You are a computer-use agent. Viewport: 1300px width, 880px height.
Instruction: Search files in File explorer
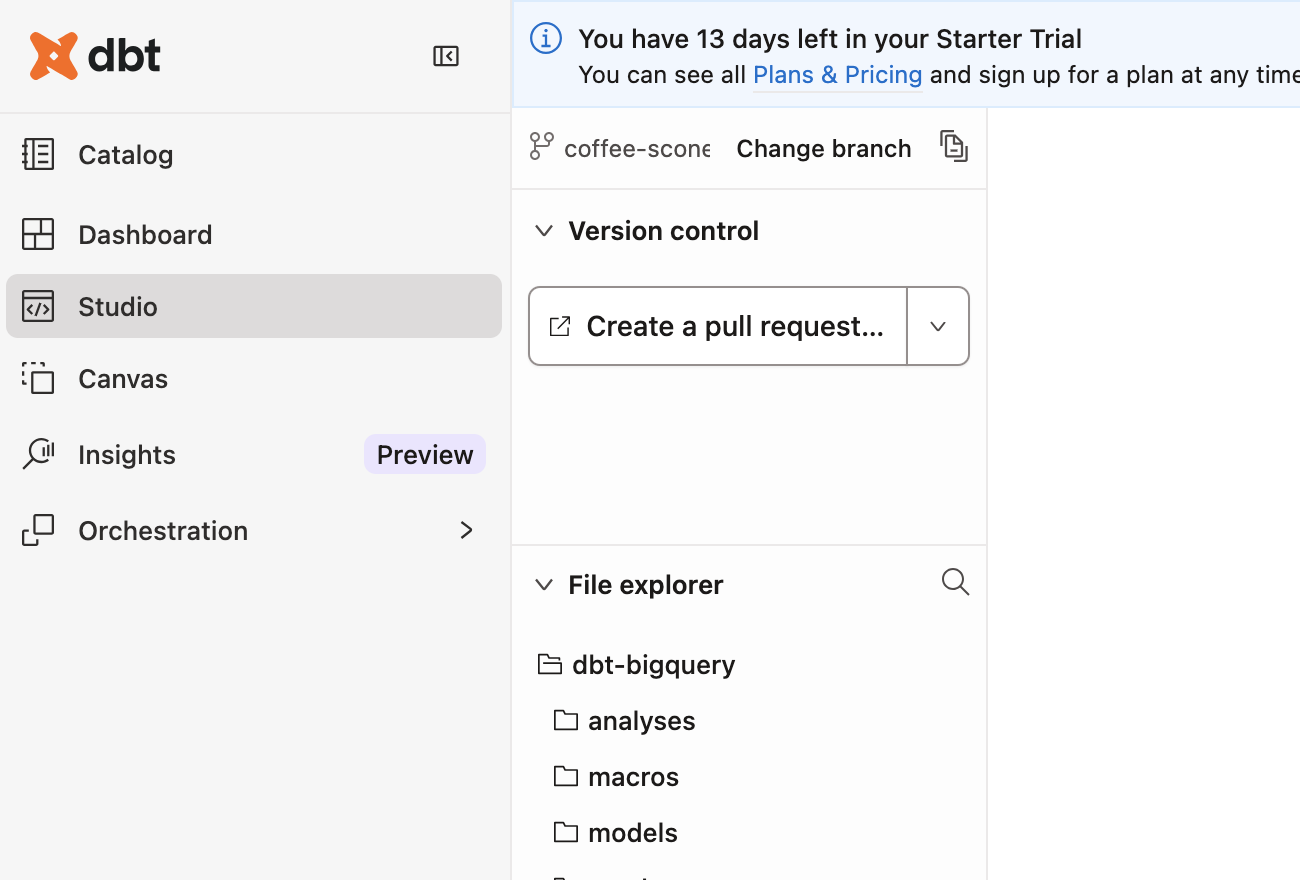tap(955, 582)
